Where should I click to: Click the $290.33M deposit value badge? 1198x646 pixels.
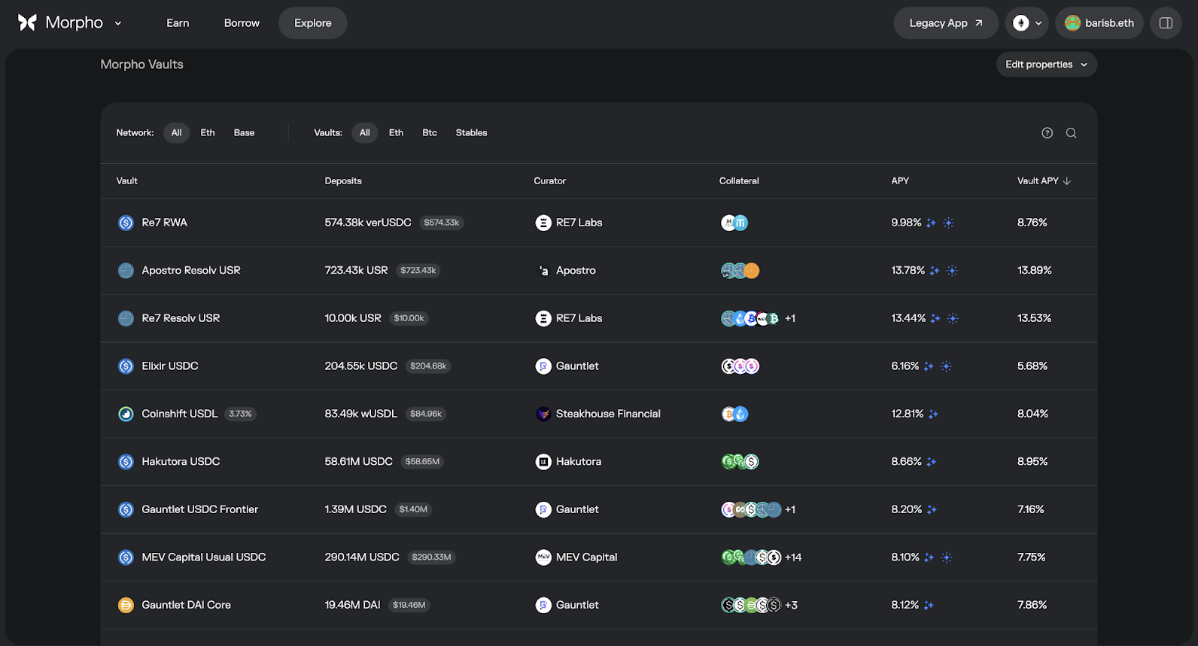coord(432,557)
